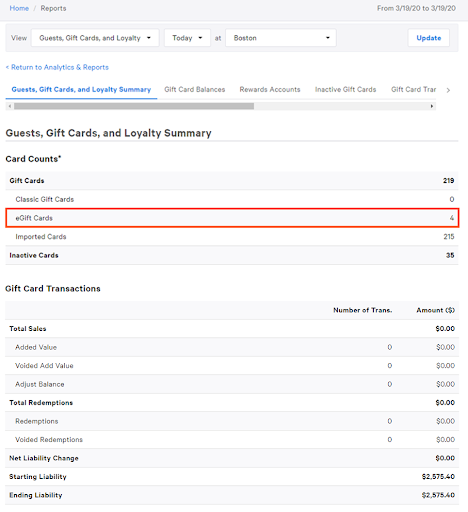Click the Inactive Cards count 35
Image resolution: width=468 pixels, height=512 pixels.
450,255
